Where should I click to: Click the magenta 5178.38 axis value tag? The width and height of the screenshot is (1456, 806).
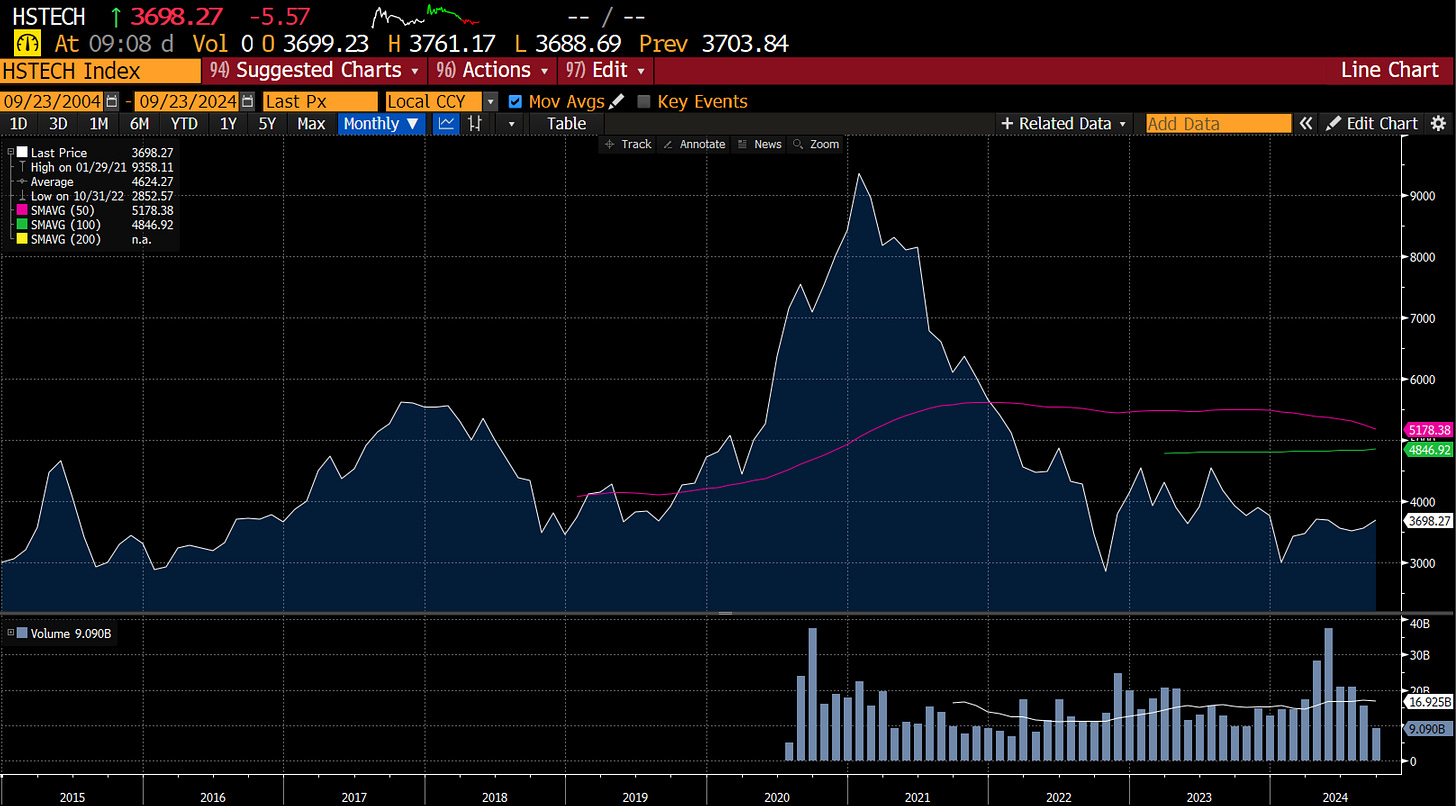pyautogui.click(x=1430, y=430)
